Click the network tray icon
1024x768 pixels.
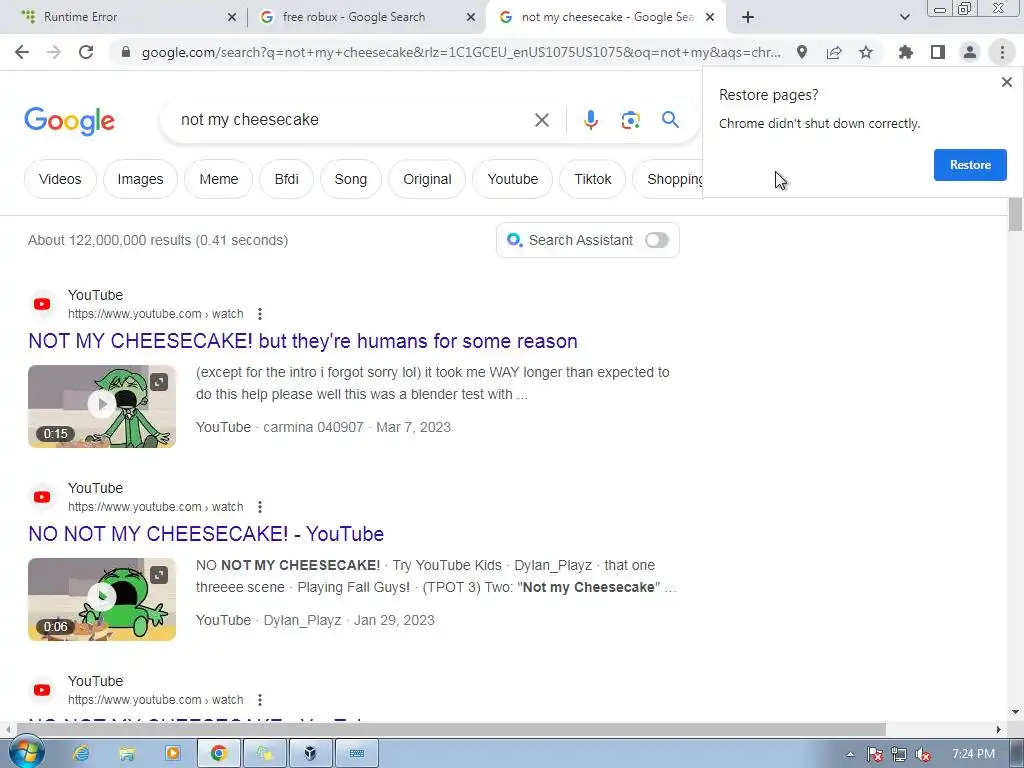[899, 754]
